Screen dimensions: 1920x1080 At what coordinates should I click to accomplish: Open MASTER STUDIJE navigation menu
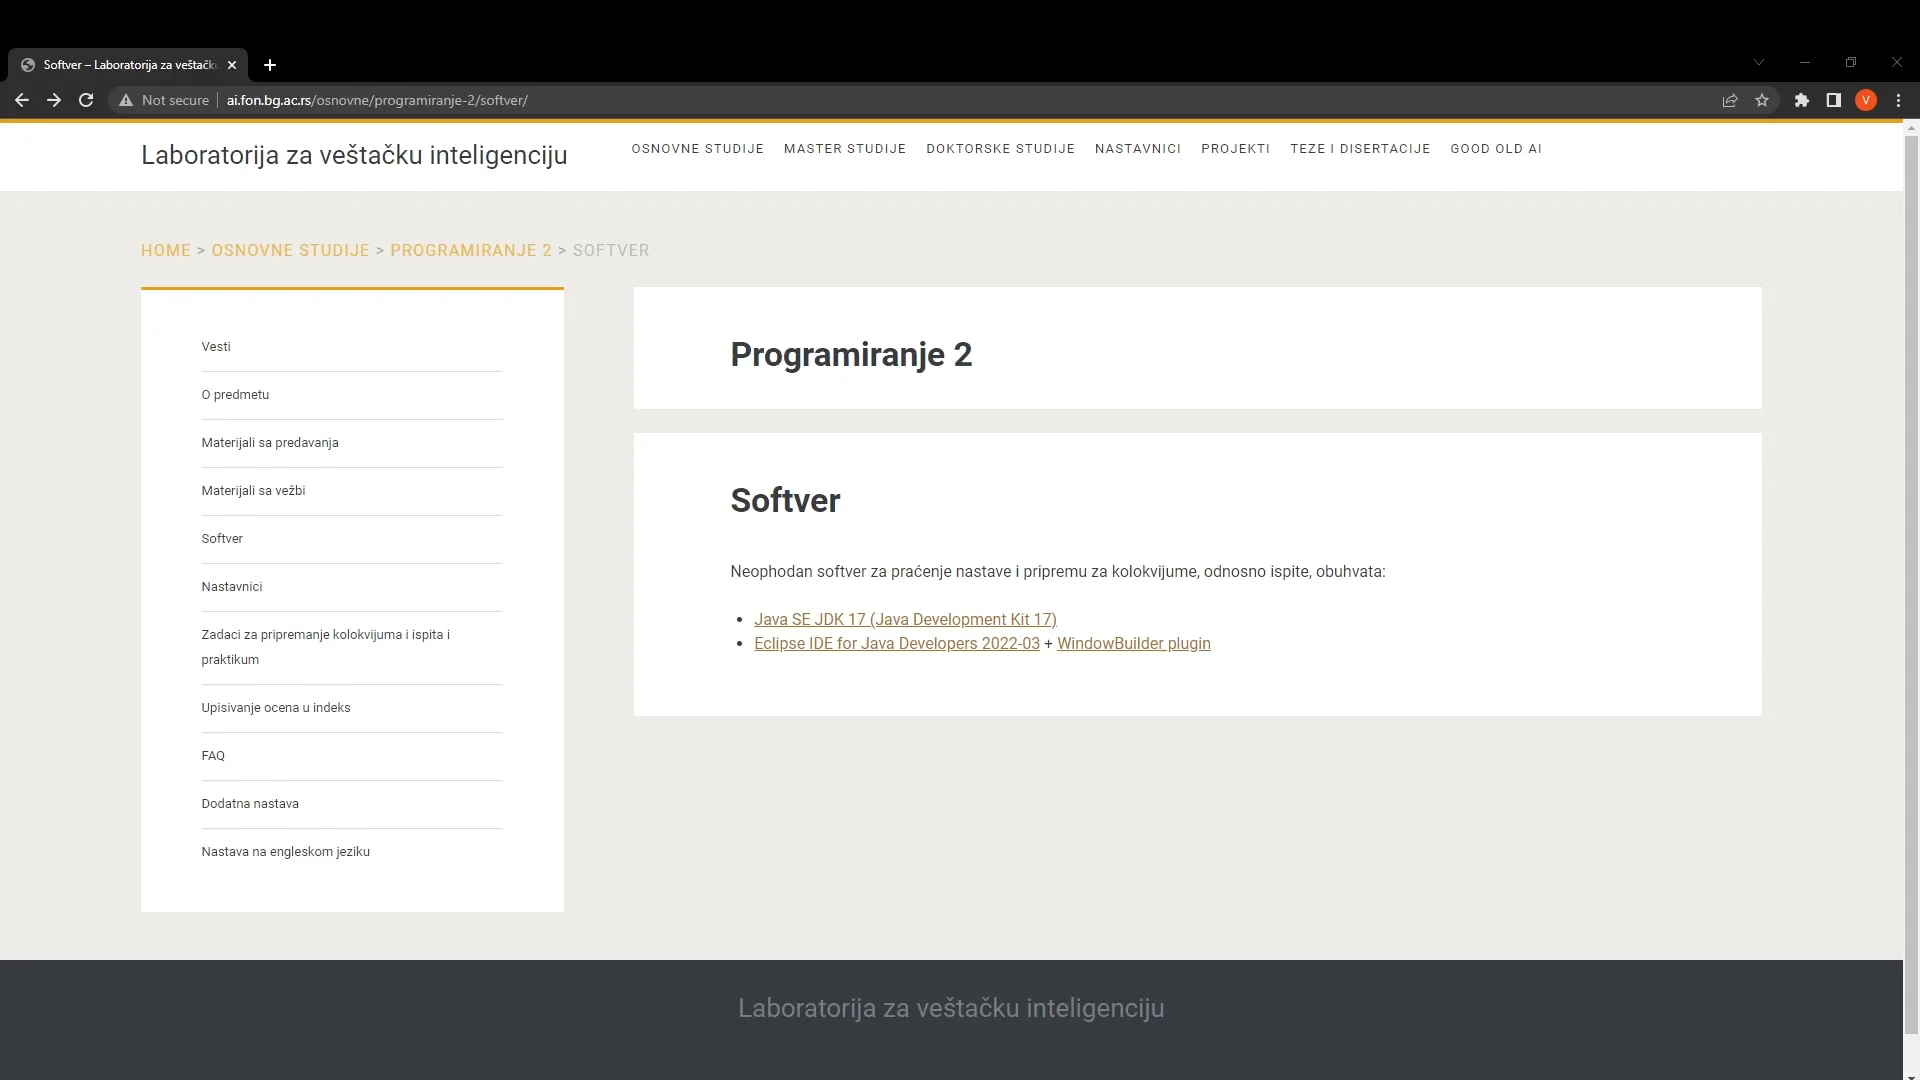click(844, 149)
